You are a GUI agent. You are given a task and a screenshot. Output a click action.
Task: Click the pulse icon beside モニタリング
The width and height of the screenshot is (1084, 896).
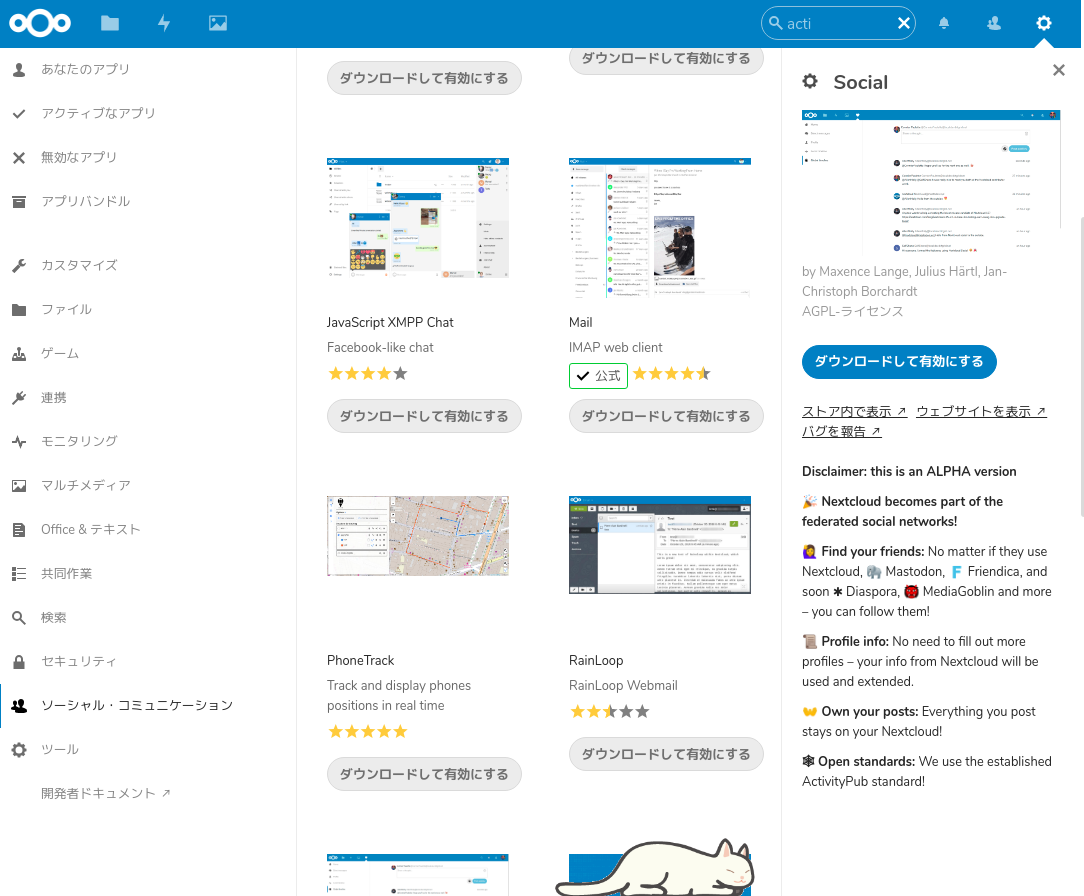19,442
